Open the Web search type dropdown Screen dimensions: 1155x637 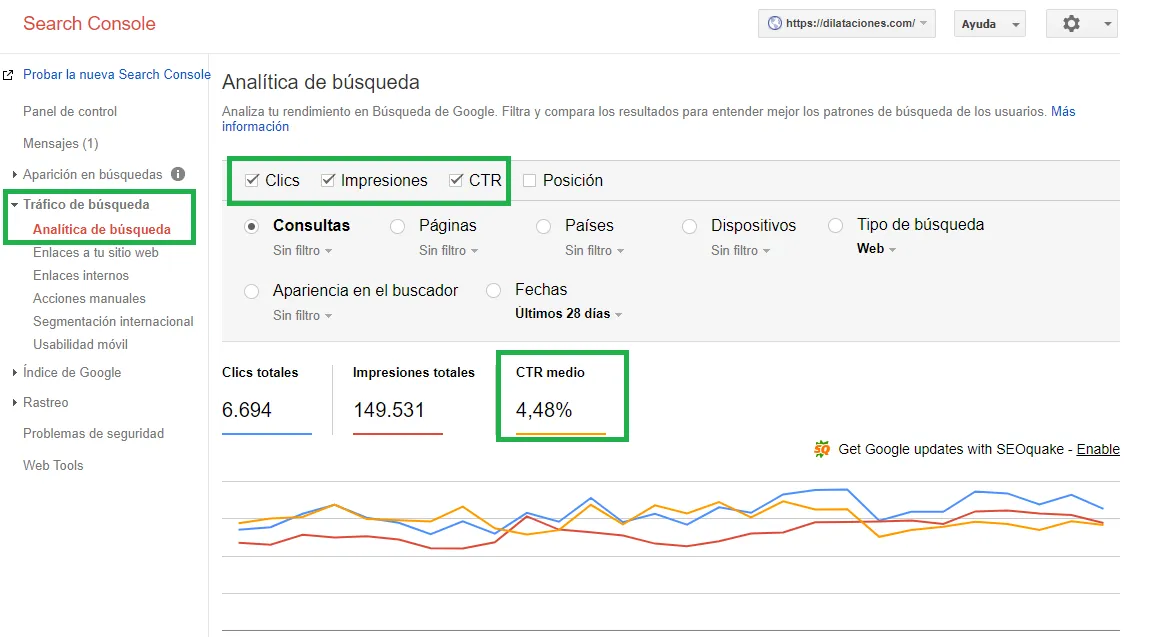pos(876,249)
